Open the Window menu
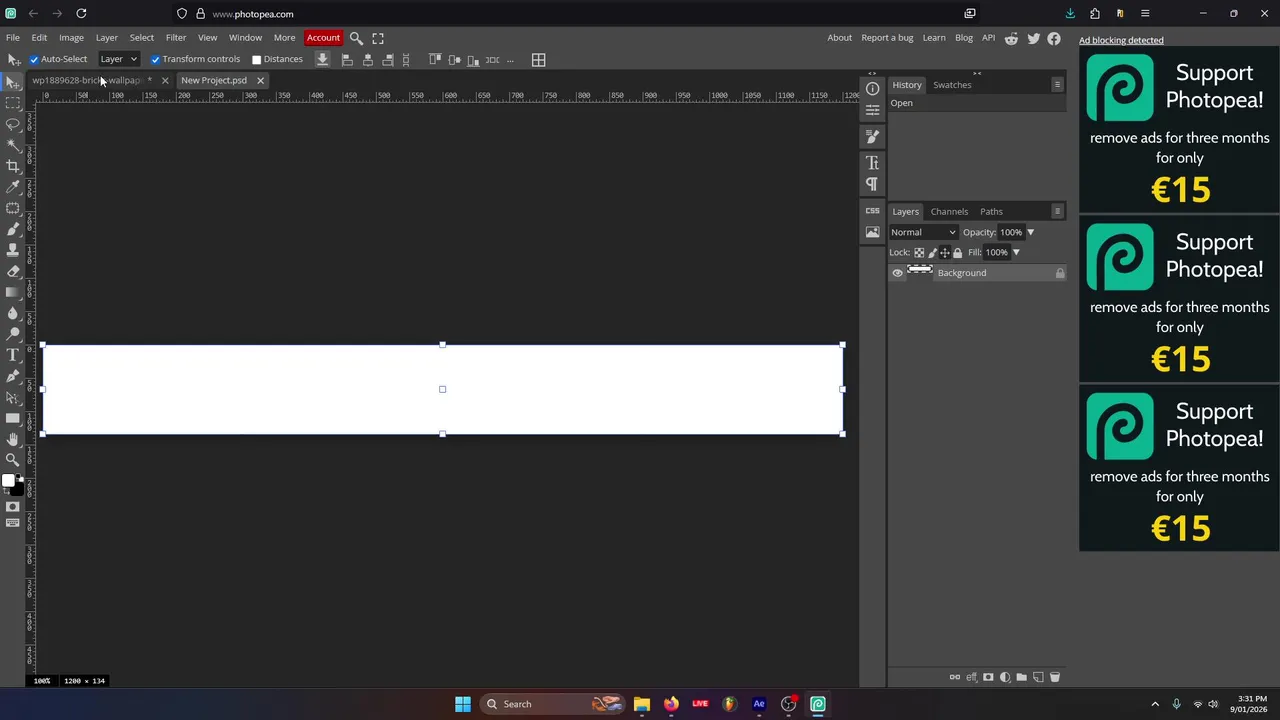 (245, 38)
